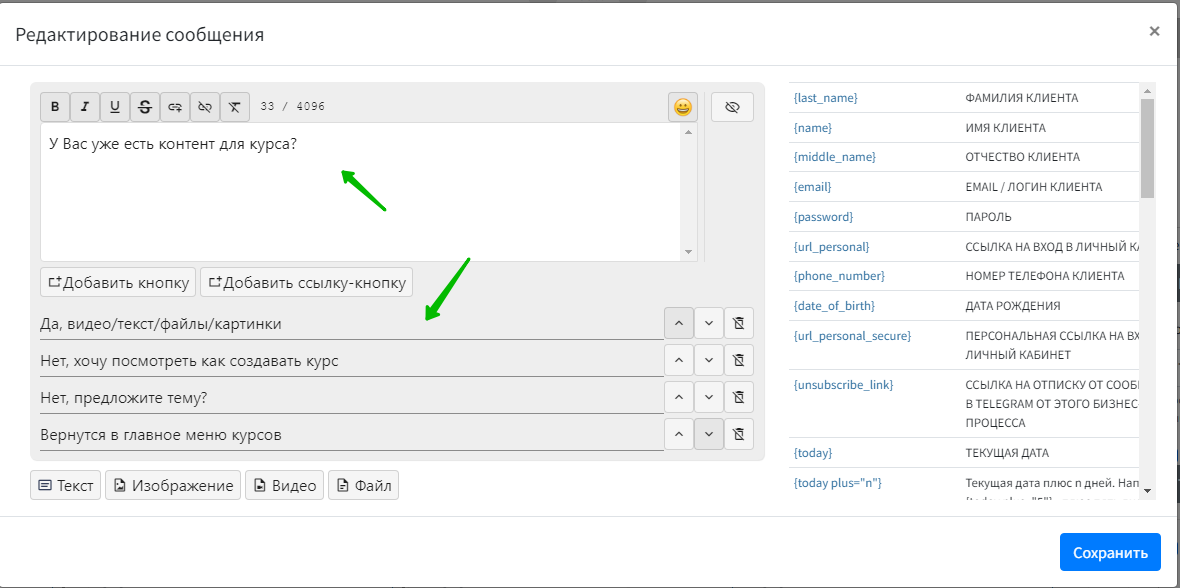Viewport: 1180px width, 588px height.
Task: Move 'Вернутся в главное меню' button up
Action: point(679,434)
